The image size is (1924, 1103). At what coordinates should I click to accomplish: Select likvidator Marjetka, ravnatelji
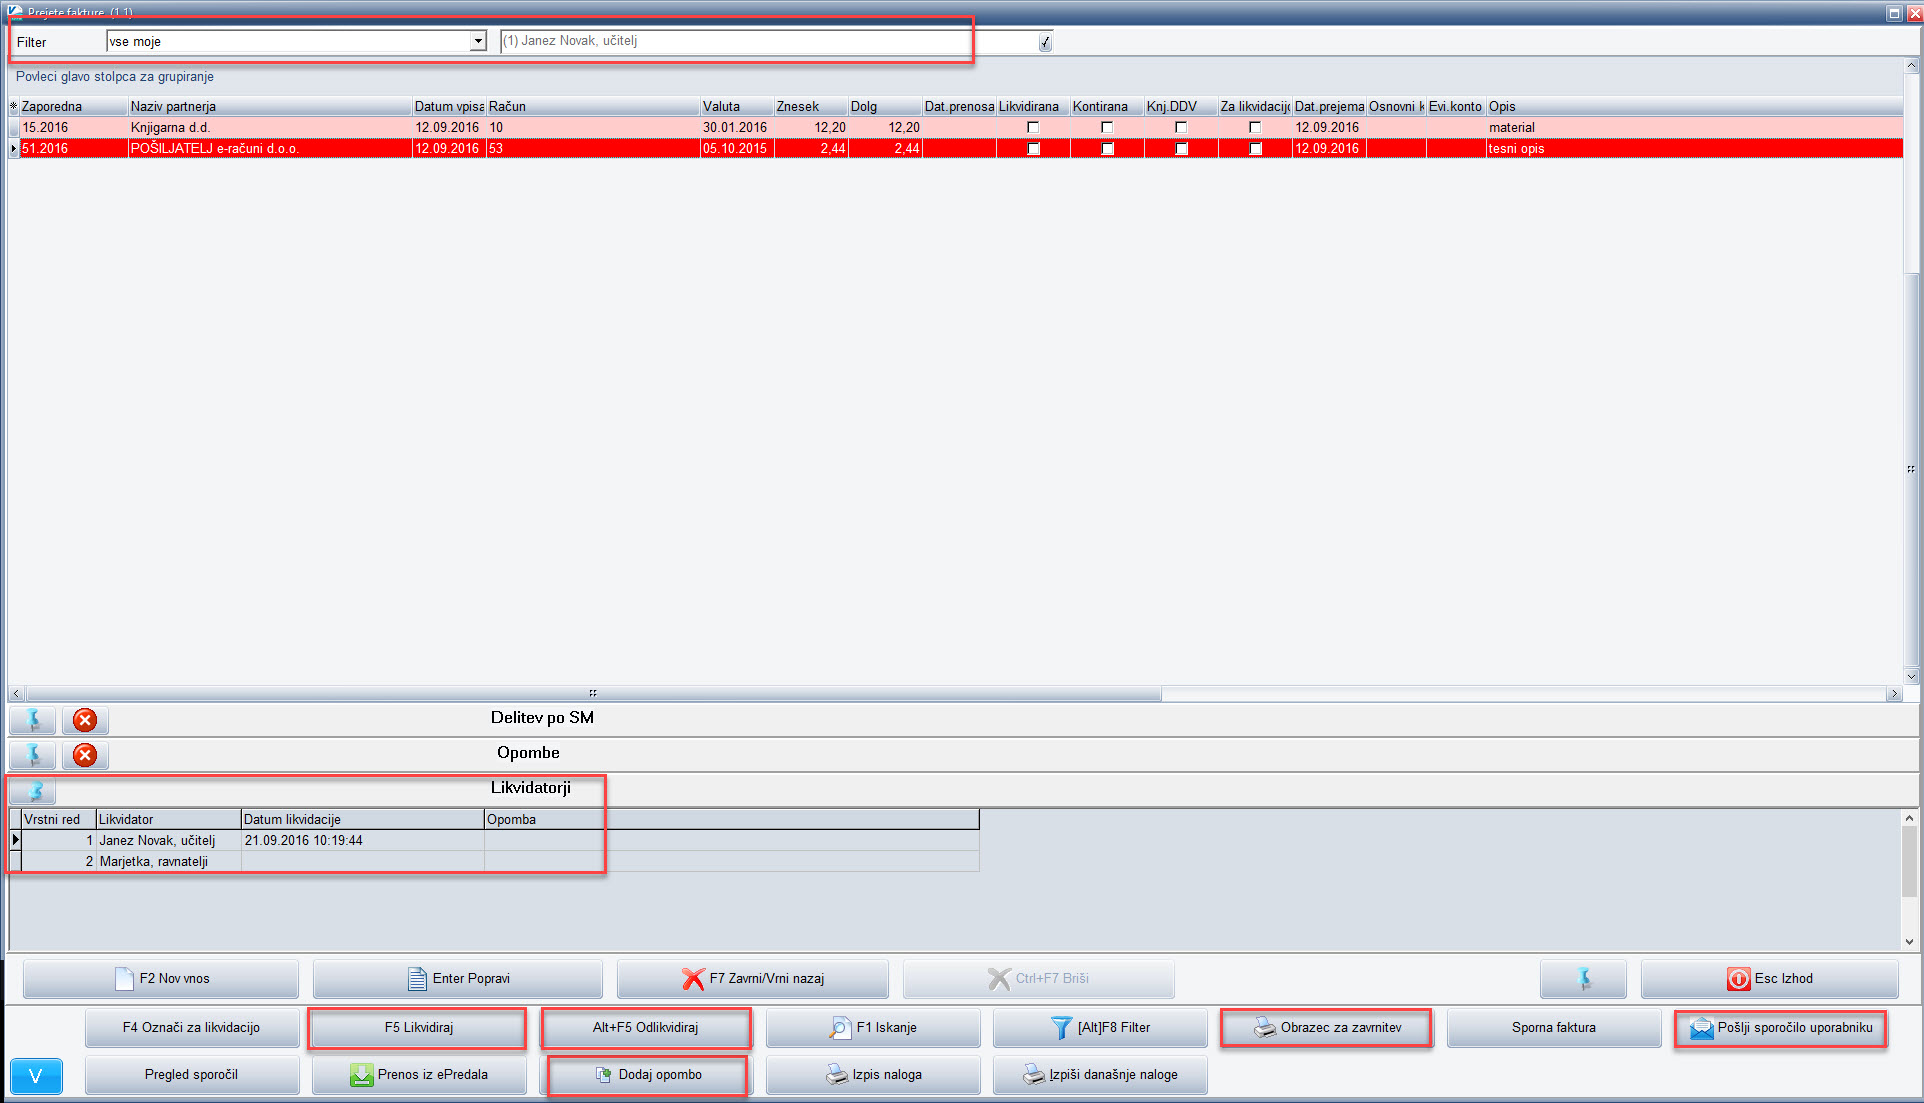(494, 862)
